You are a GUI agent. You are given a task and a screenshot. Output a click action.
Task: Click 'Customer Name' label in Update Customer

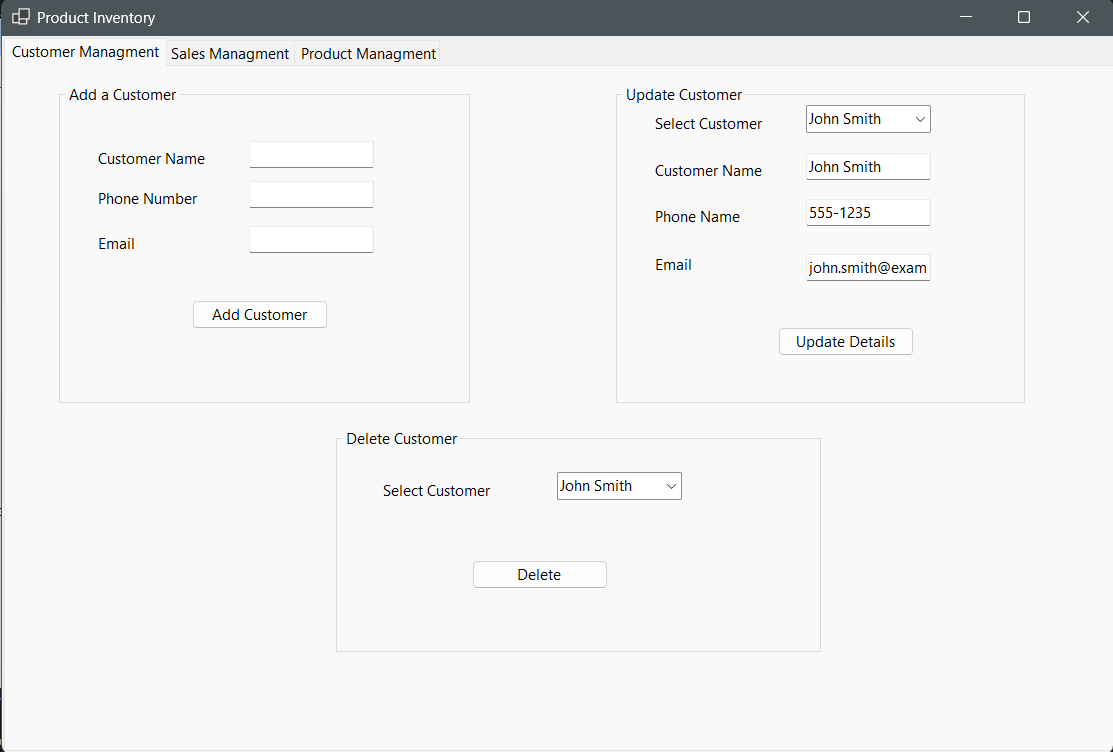pos(708,171)
